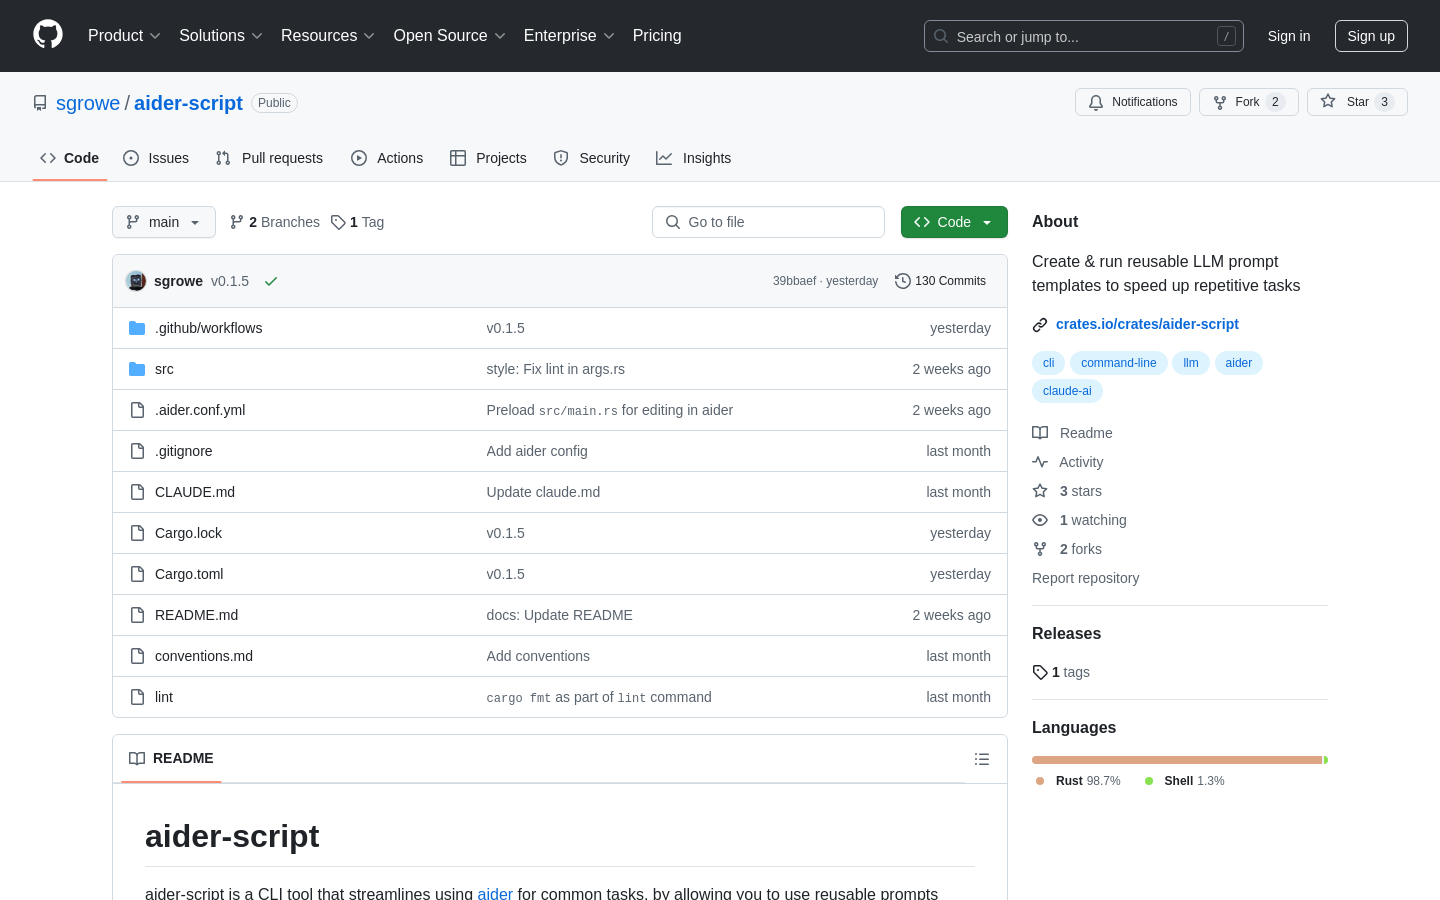The image size is (1440, 900).
Task: Click the file icon next to CLAUDE.md
Action: pos(137,492)
